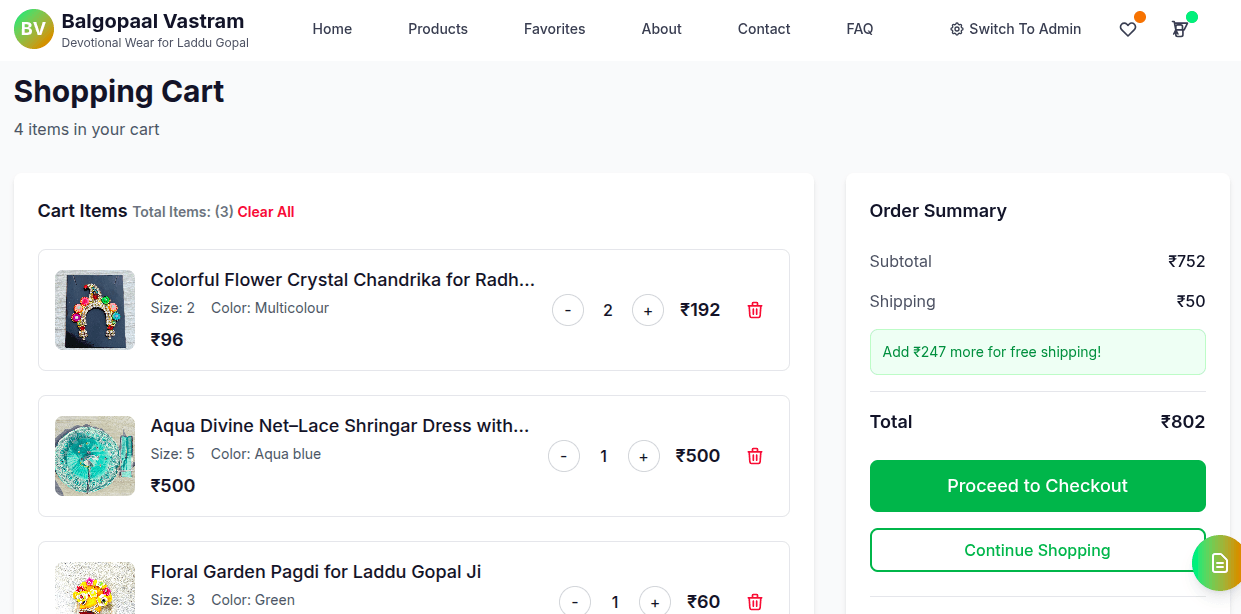Clear All cart items

(266, 212)
